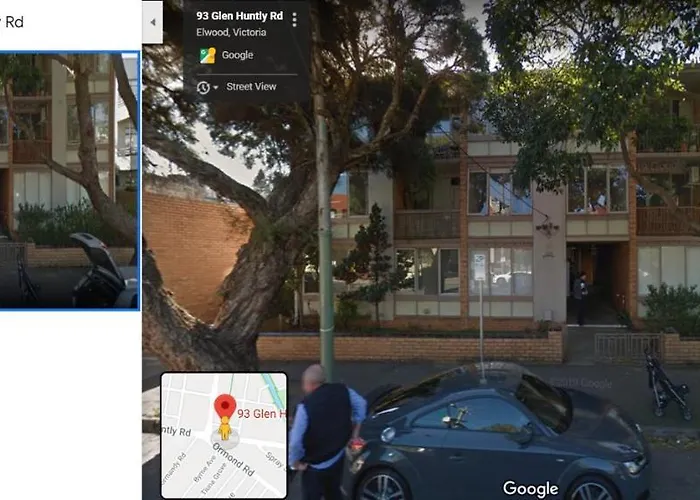Select the Elwood, Victoria subtitle

[x=231, y=32]
